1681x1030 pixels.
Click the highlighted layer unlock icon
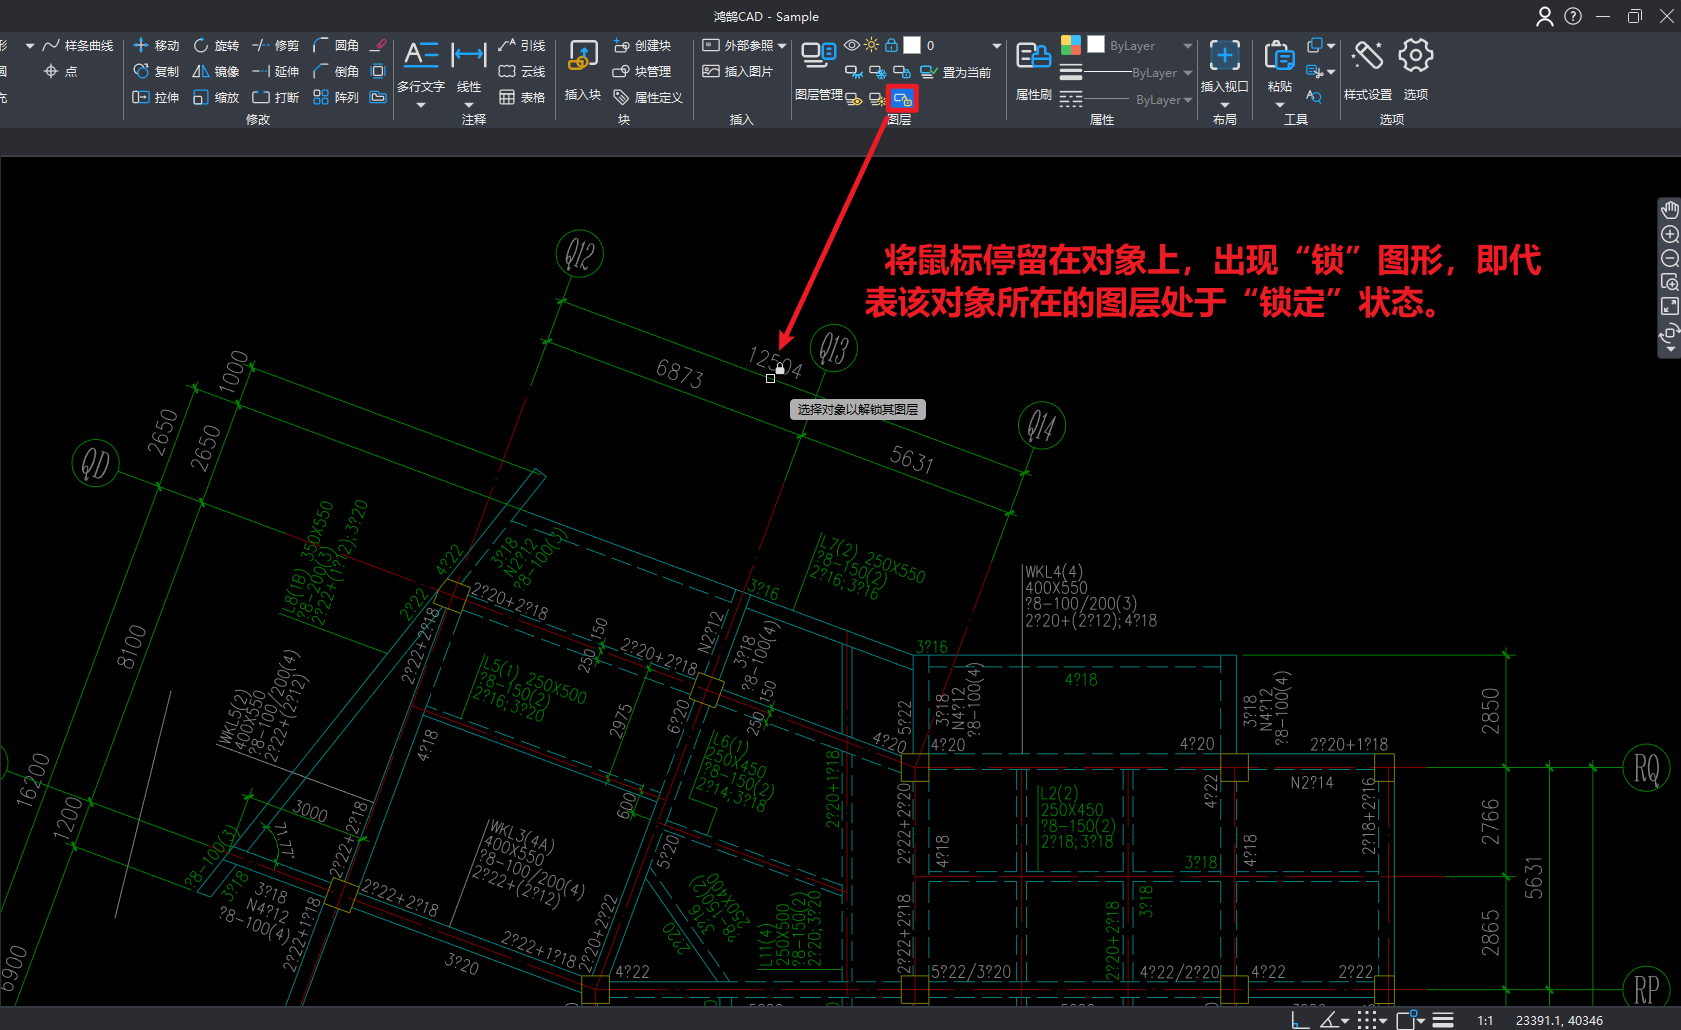tap(902, 99)
